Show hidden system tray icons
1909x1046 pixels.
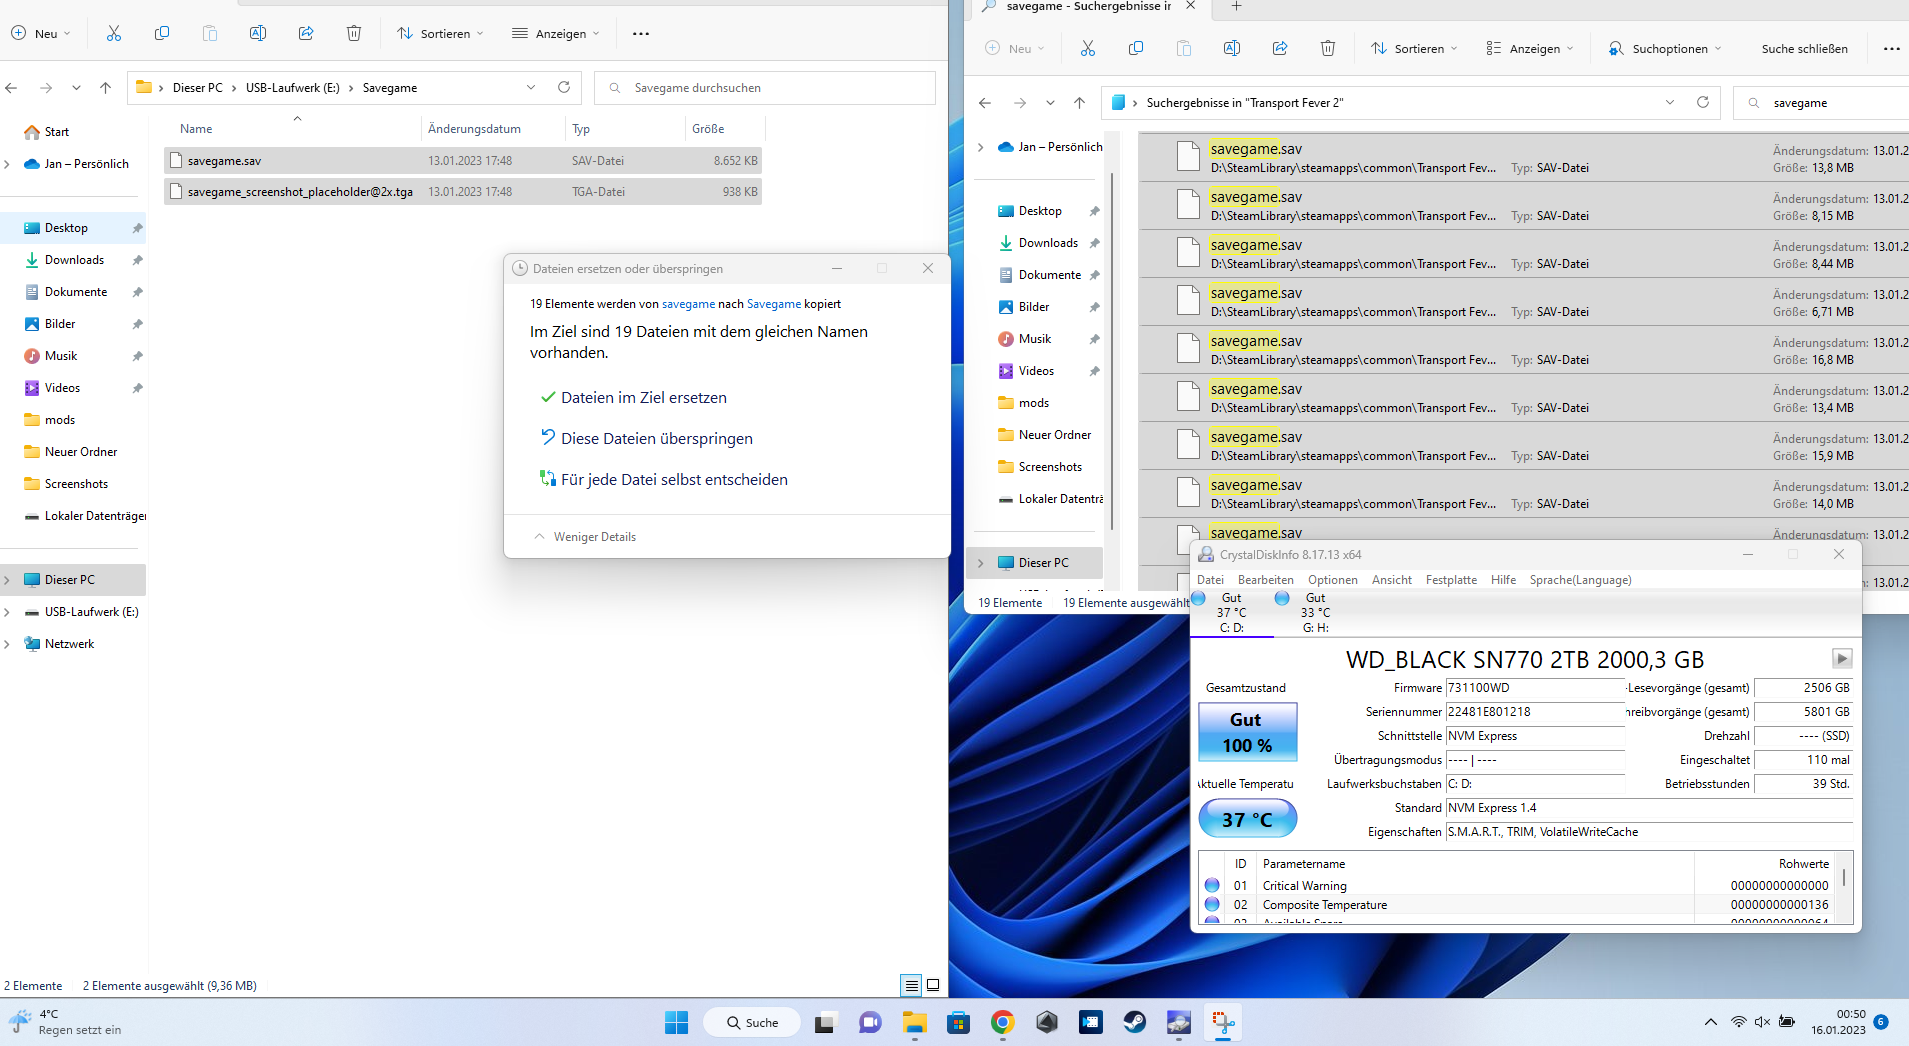[1711, 1022]
